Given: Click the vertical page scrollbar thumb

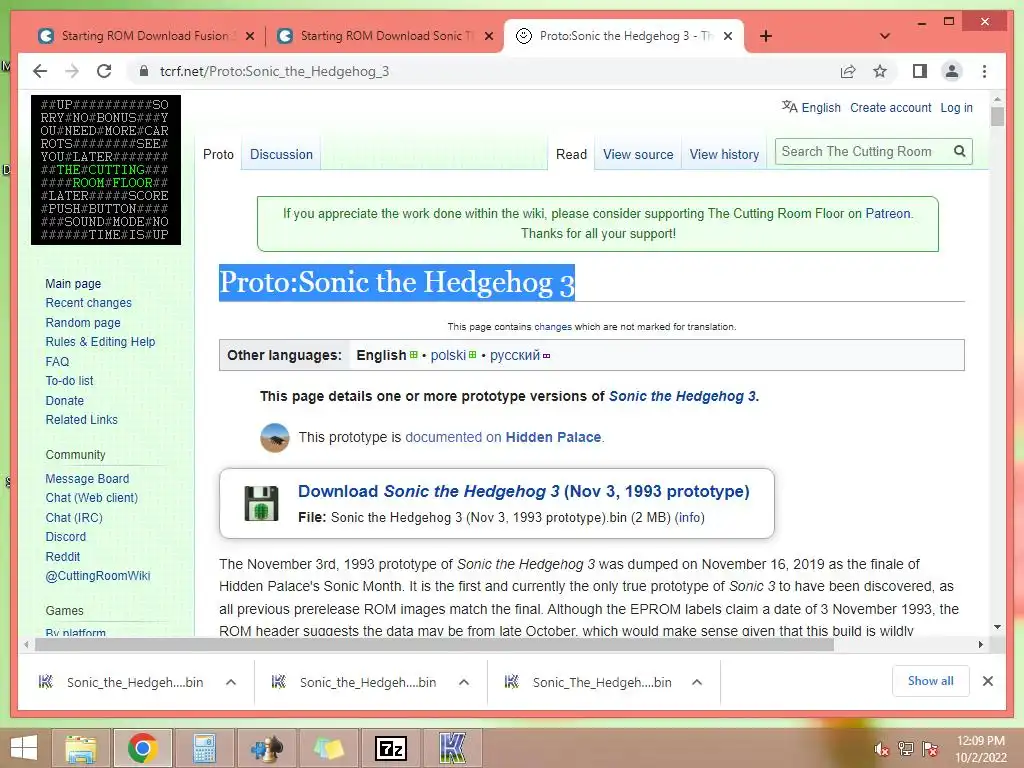Looking at the screenshot, I should coord(997,116).
